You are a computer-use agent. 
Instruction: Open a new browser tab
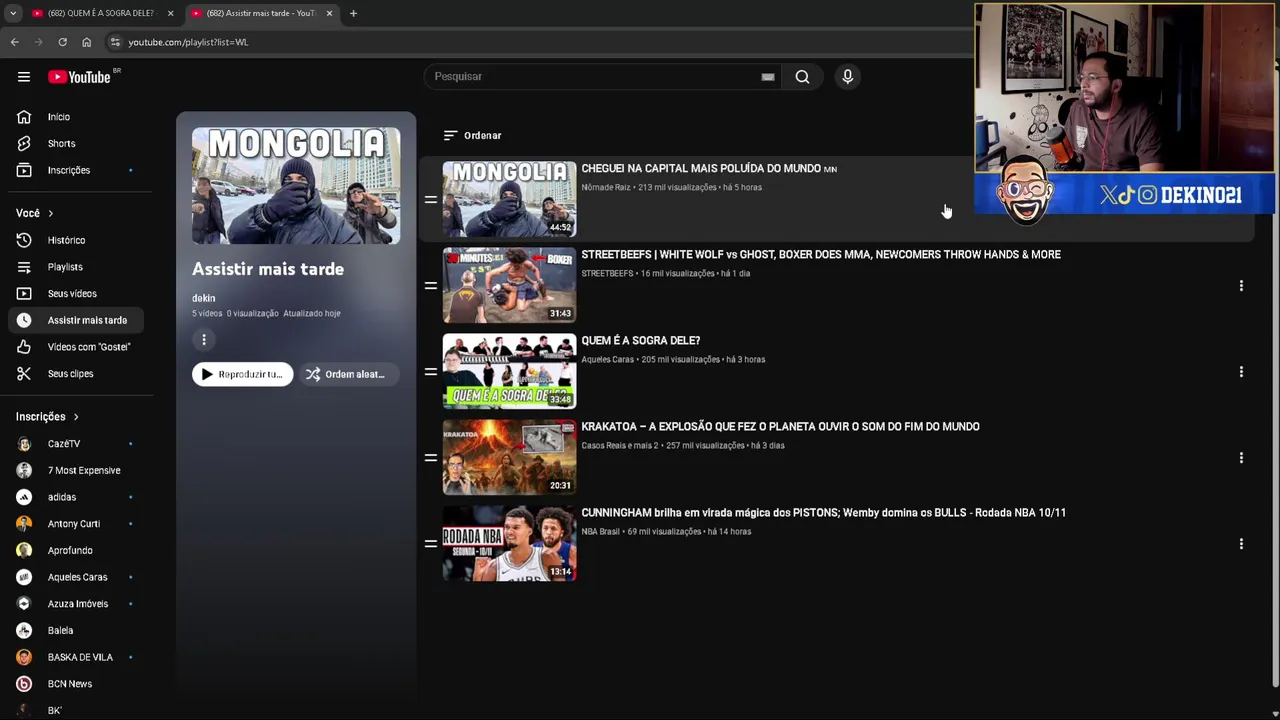point(353,13)
